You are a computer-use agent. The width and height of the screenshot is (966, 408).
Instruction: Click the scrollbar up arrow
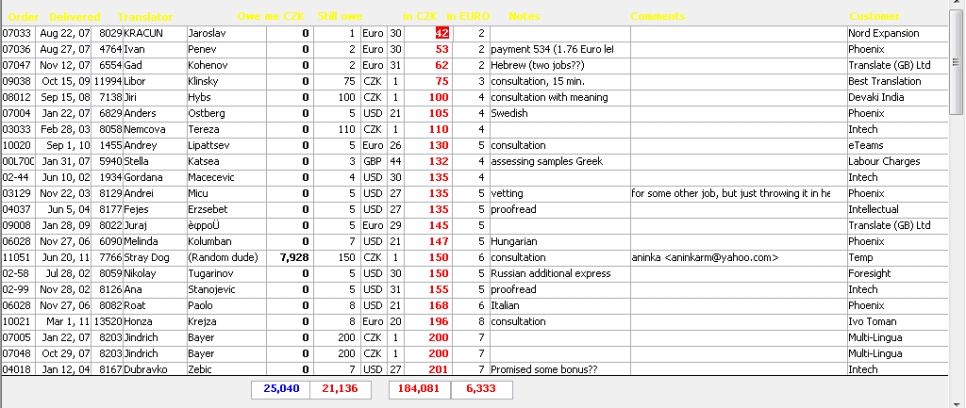point(956,4)
